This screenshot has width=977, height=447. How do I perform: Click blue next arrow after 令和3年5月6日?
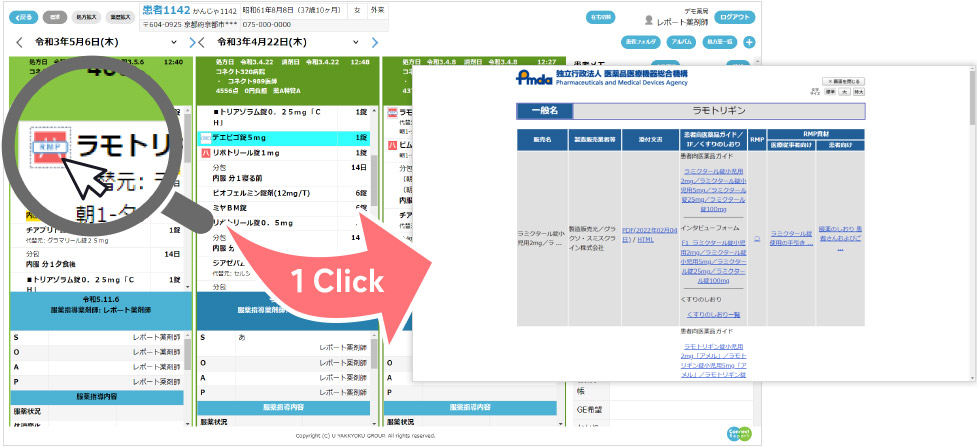[192, 42]
